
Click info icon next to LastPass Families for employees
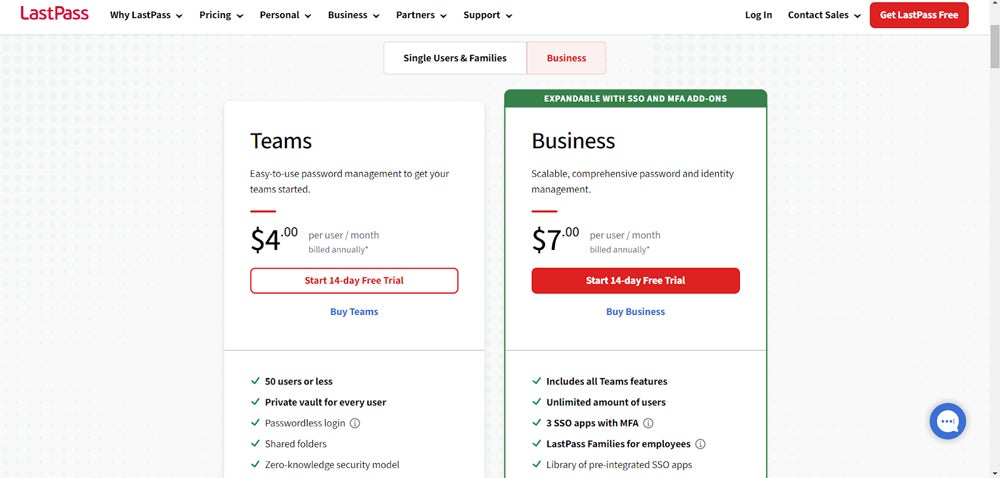pyautogui.click(x=700, y=444)
